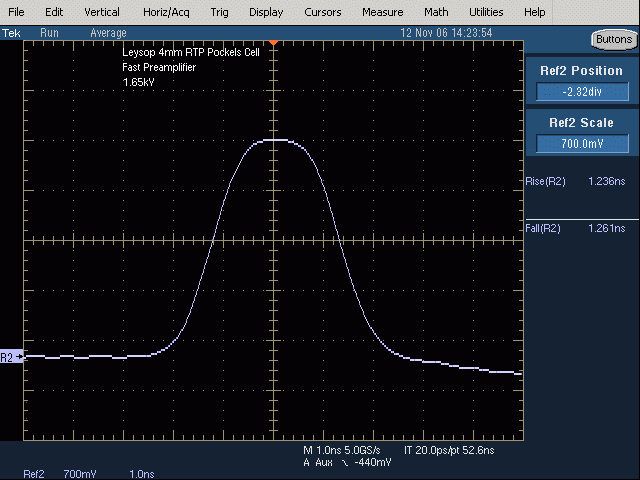Open the File menu
Viewport: 640px width, 480px height.
16,12
